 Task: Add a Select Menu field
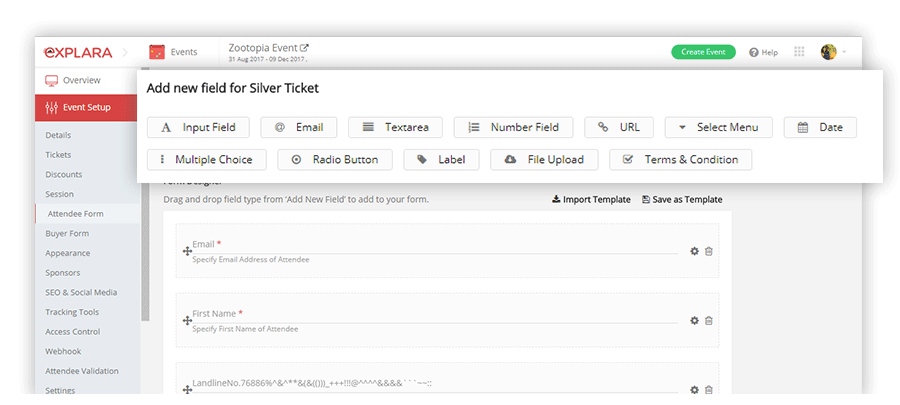tap(719, 127)
